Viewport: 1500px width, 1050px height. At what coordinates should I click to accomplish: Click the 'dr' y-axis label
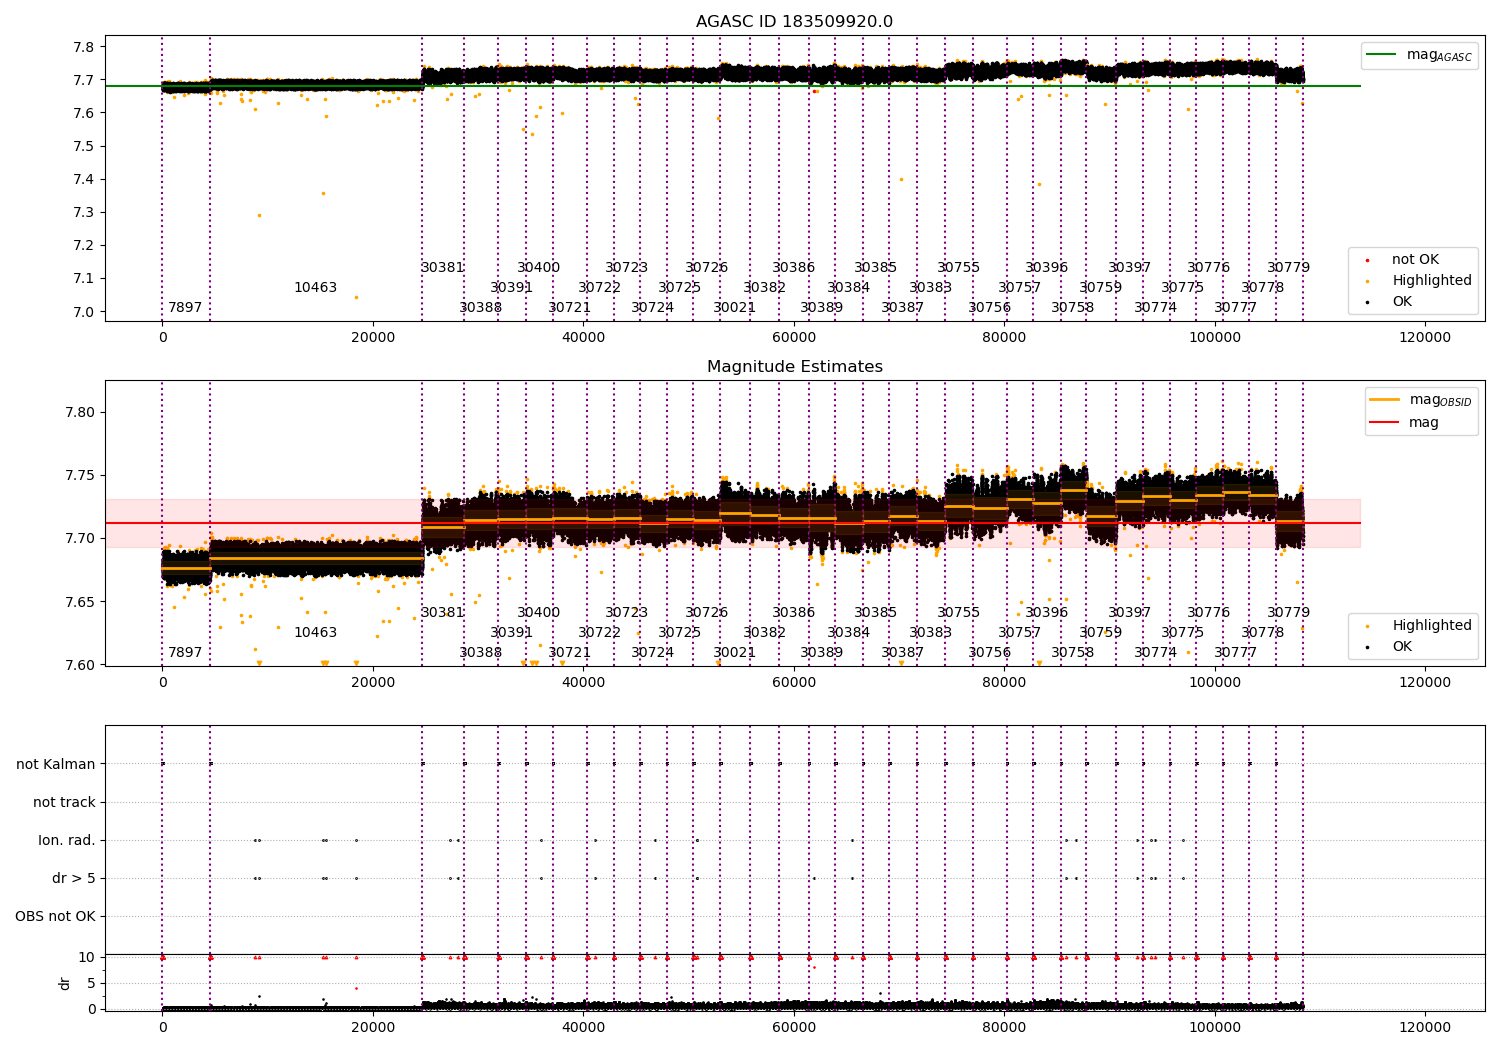click(65, 983)
